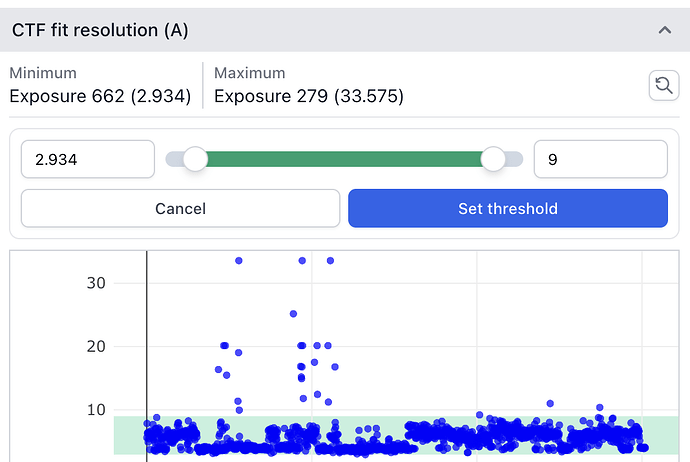
Task: Click the CTF fit resolution (A) header title
Action: 99,30
